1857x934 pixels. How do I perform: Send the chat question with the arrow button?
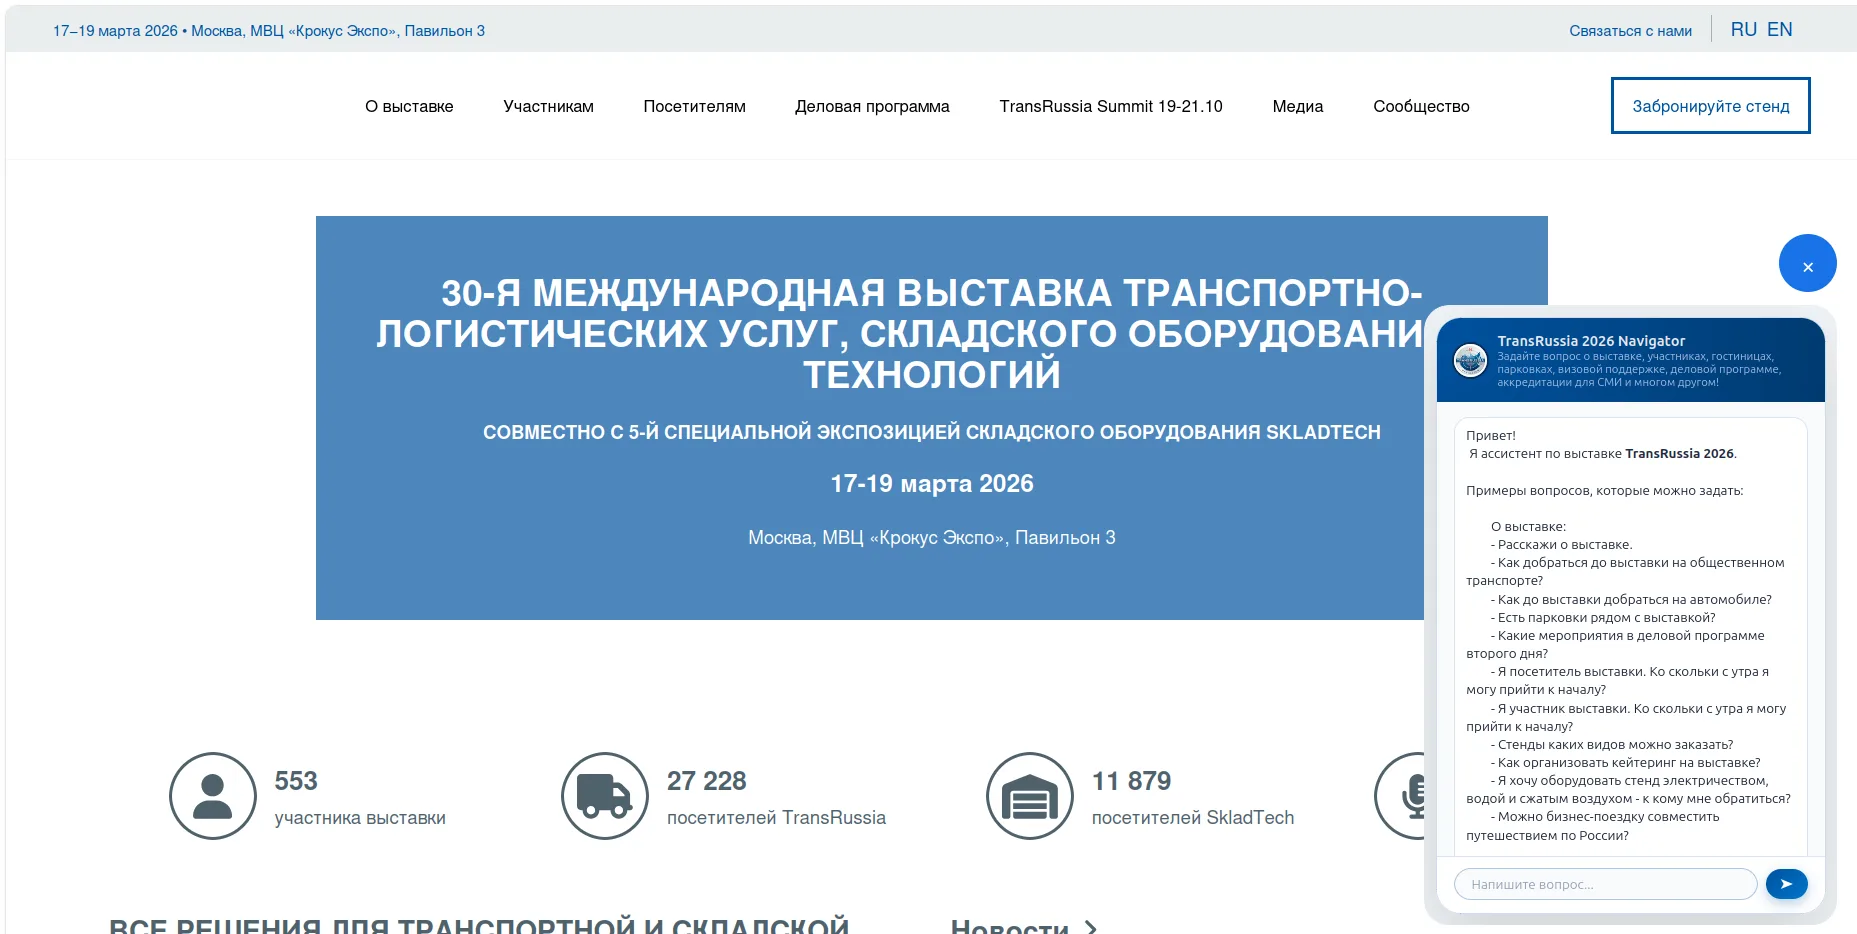(1786, 884)
